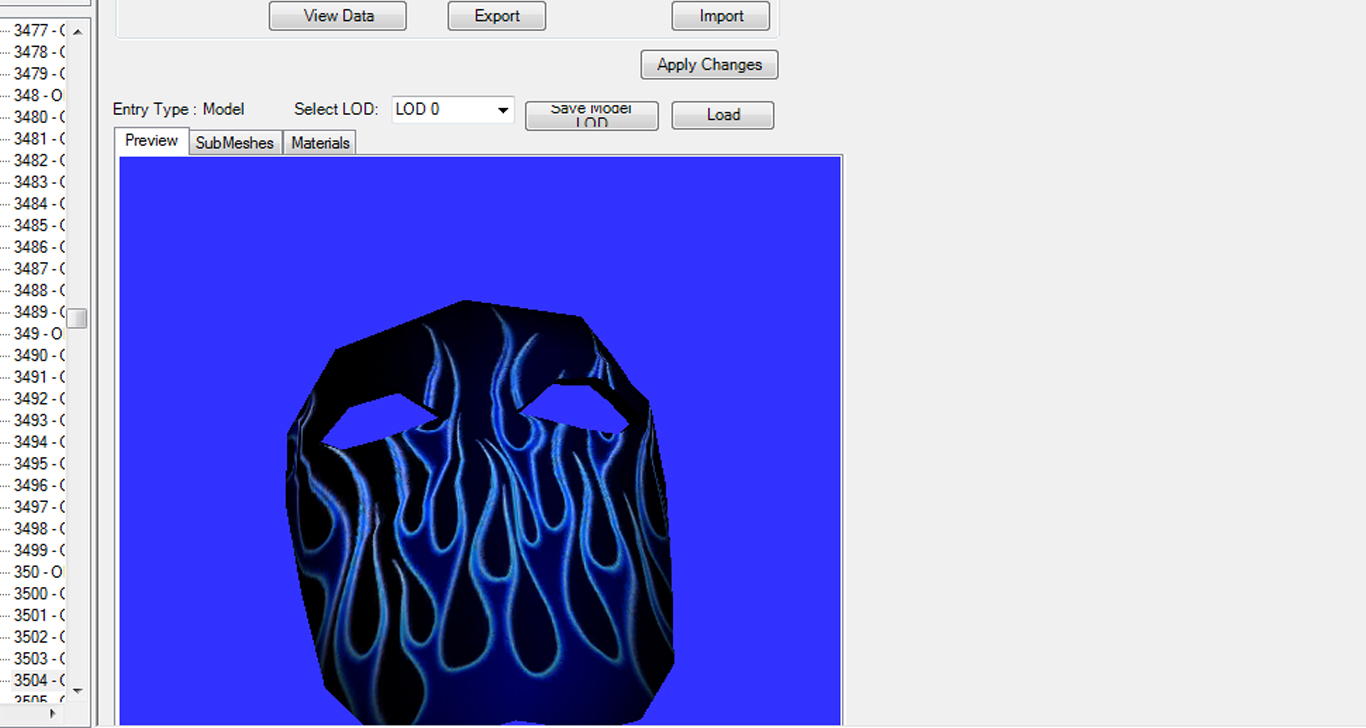Switch to the Preview tab
The width and height of the screenshot is (1366, 728).
[151, 141]
